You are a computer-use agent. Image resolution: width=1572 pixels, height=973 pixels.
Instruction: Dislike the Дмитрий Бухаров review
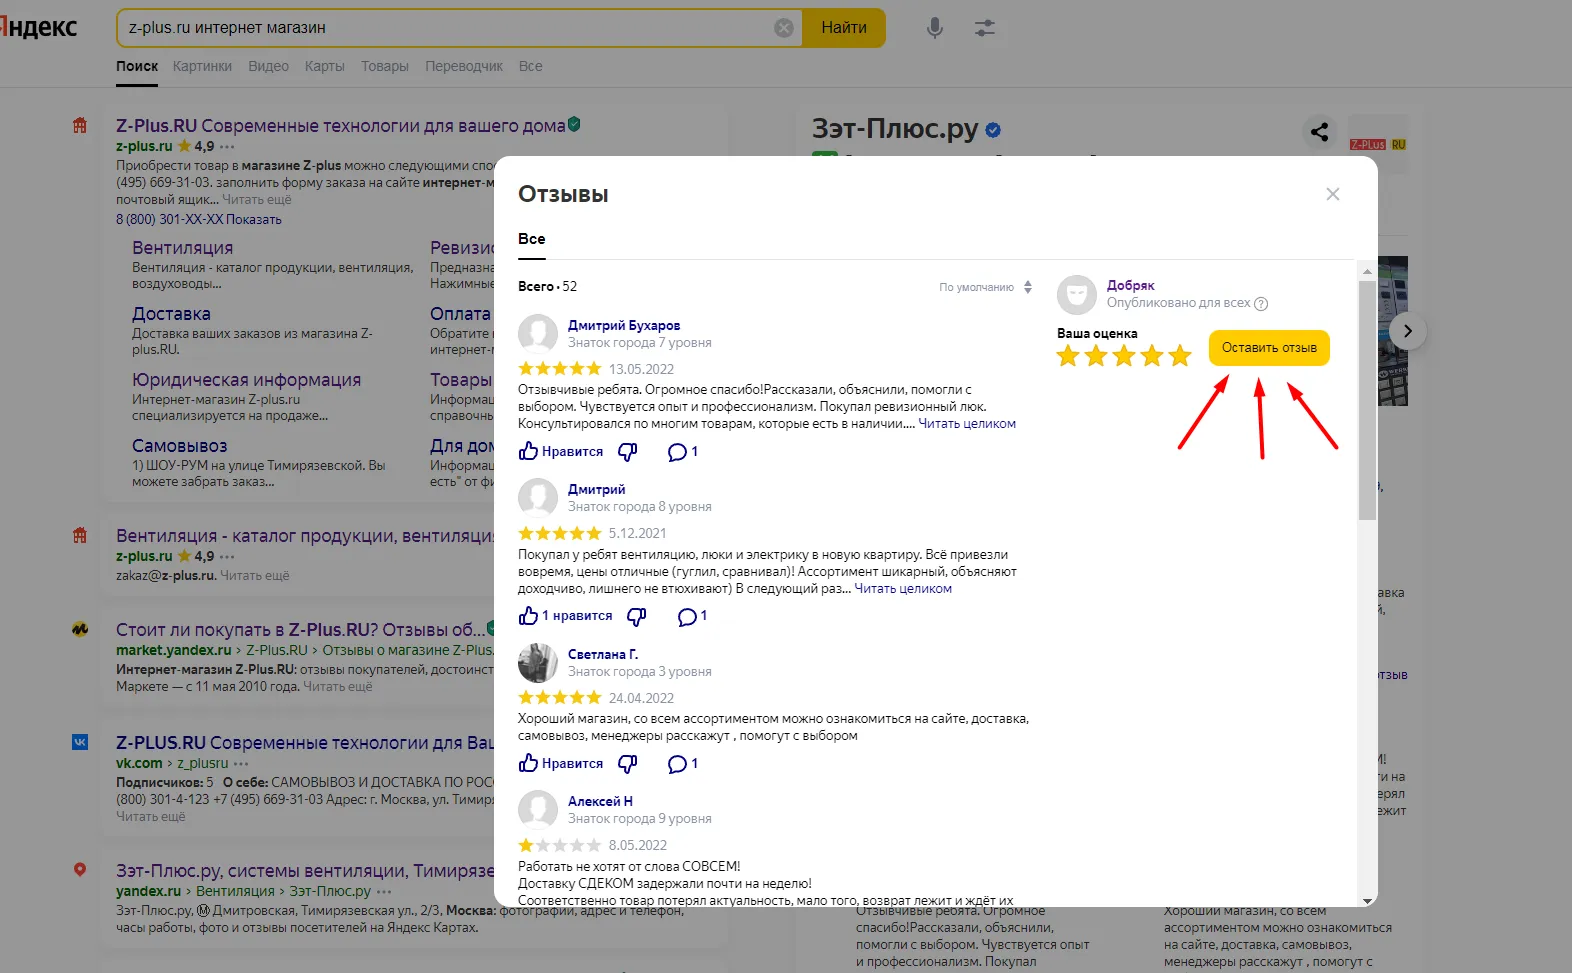pos(627,452)
